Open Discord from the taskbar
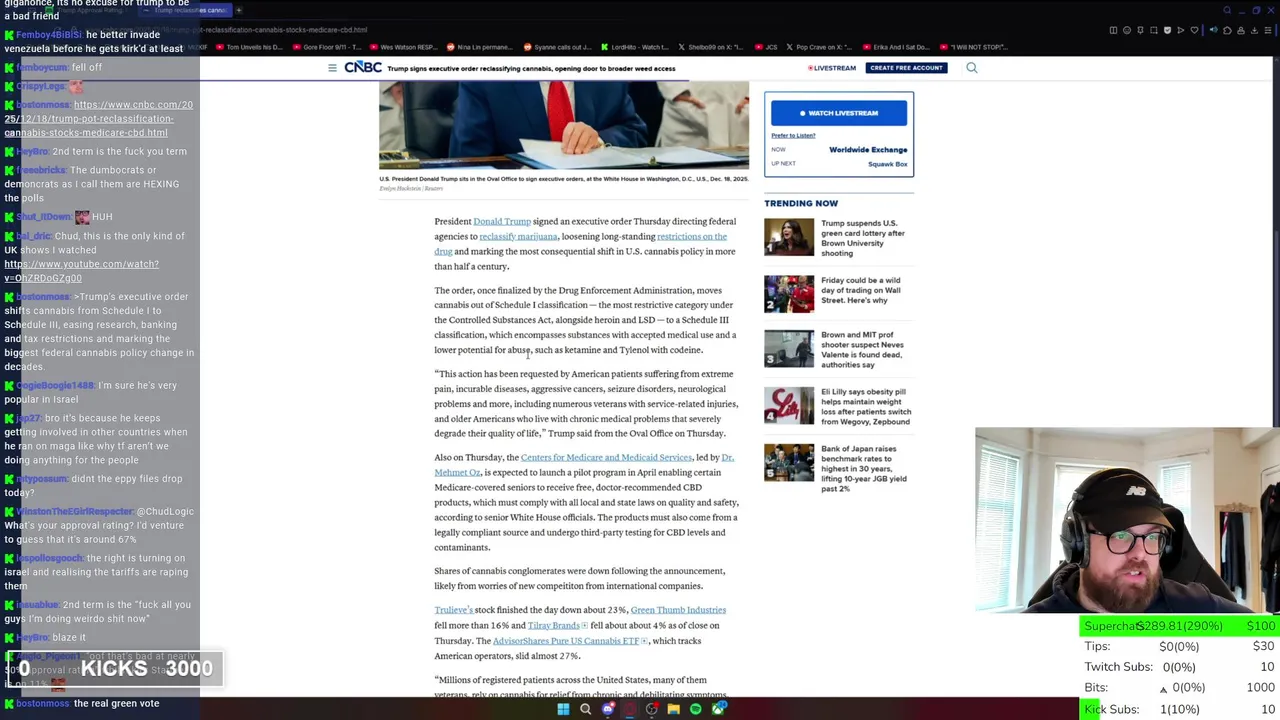 click(608, 709)
